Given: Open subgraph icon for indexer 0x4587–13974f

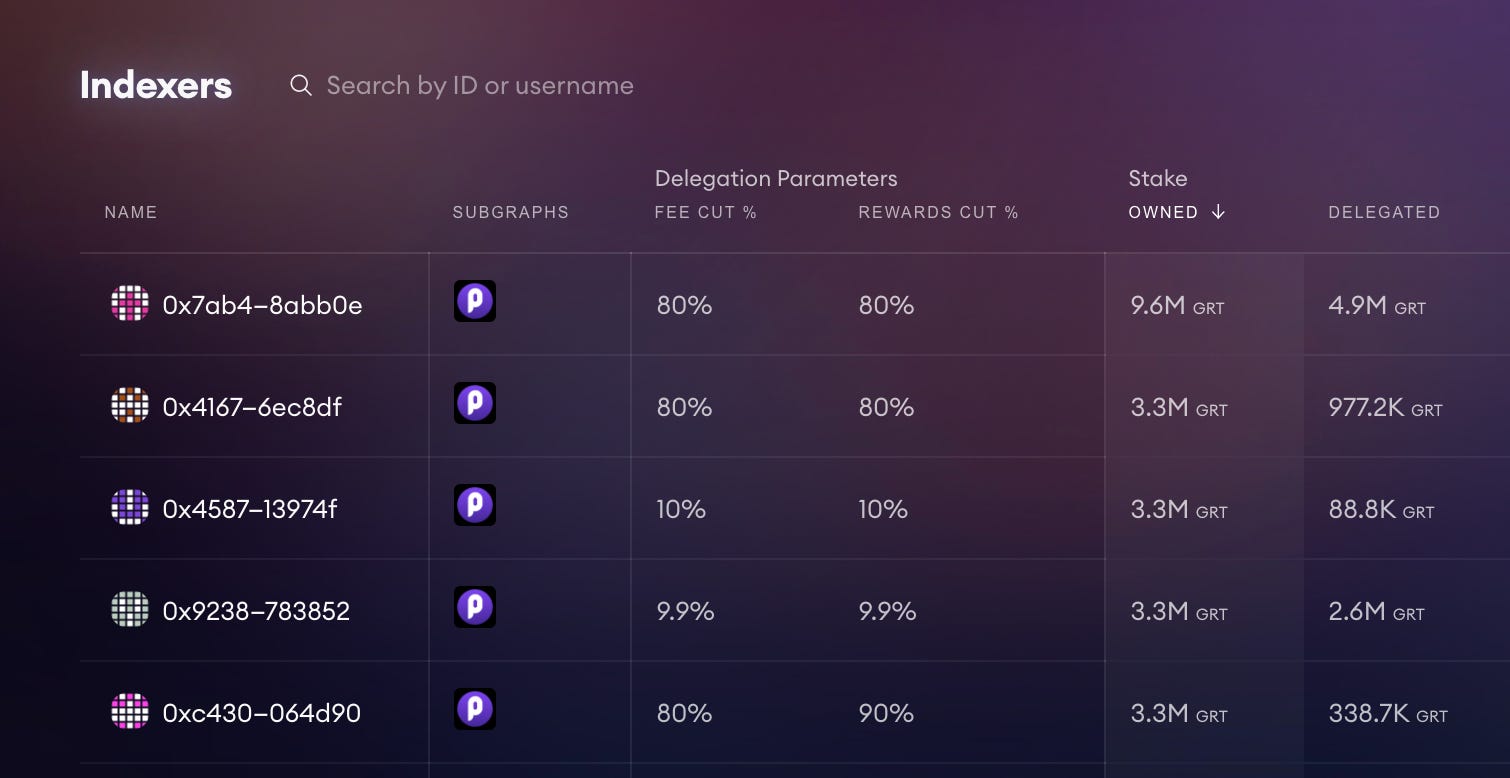Looking at the screenshot, I should pos(475,505).
